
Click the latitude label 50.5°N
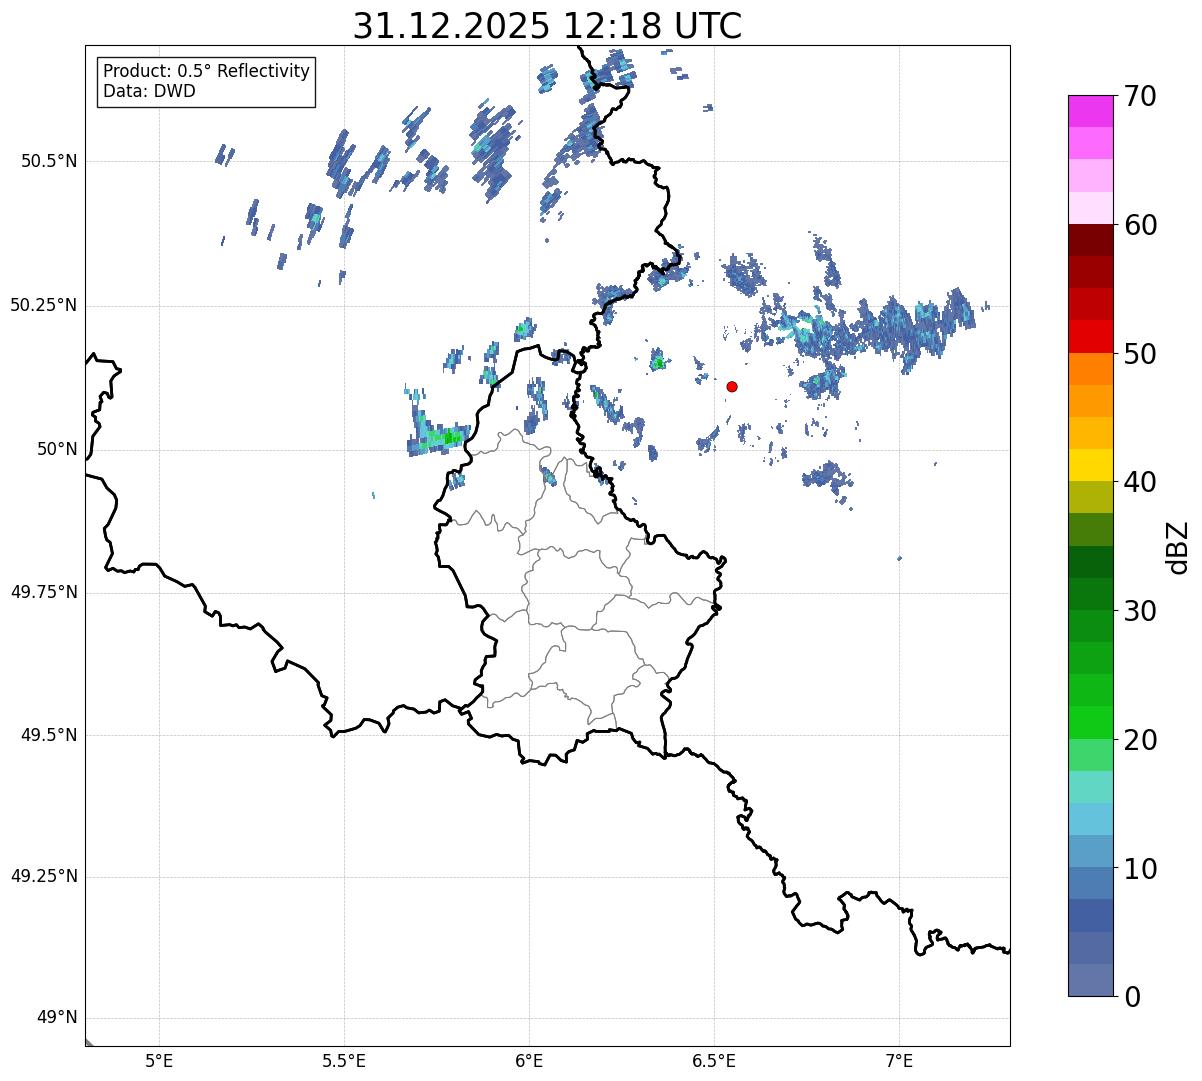tap(48, 161)
